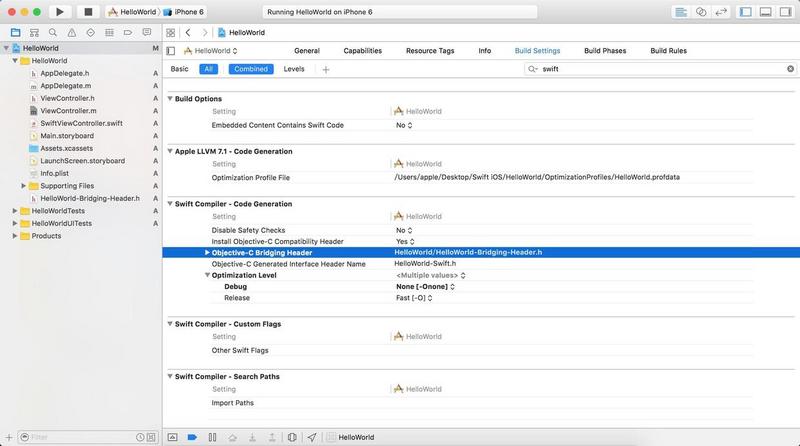Switch to the General tab

(307, 51)
